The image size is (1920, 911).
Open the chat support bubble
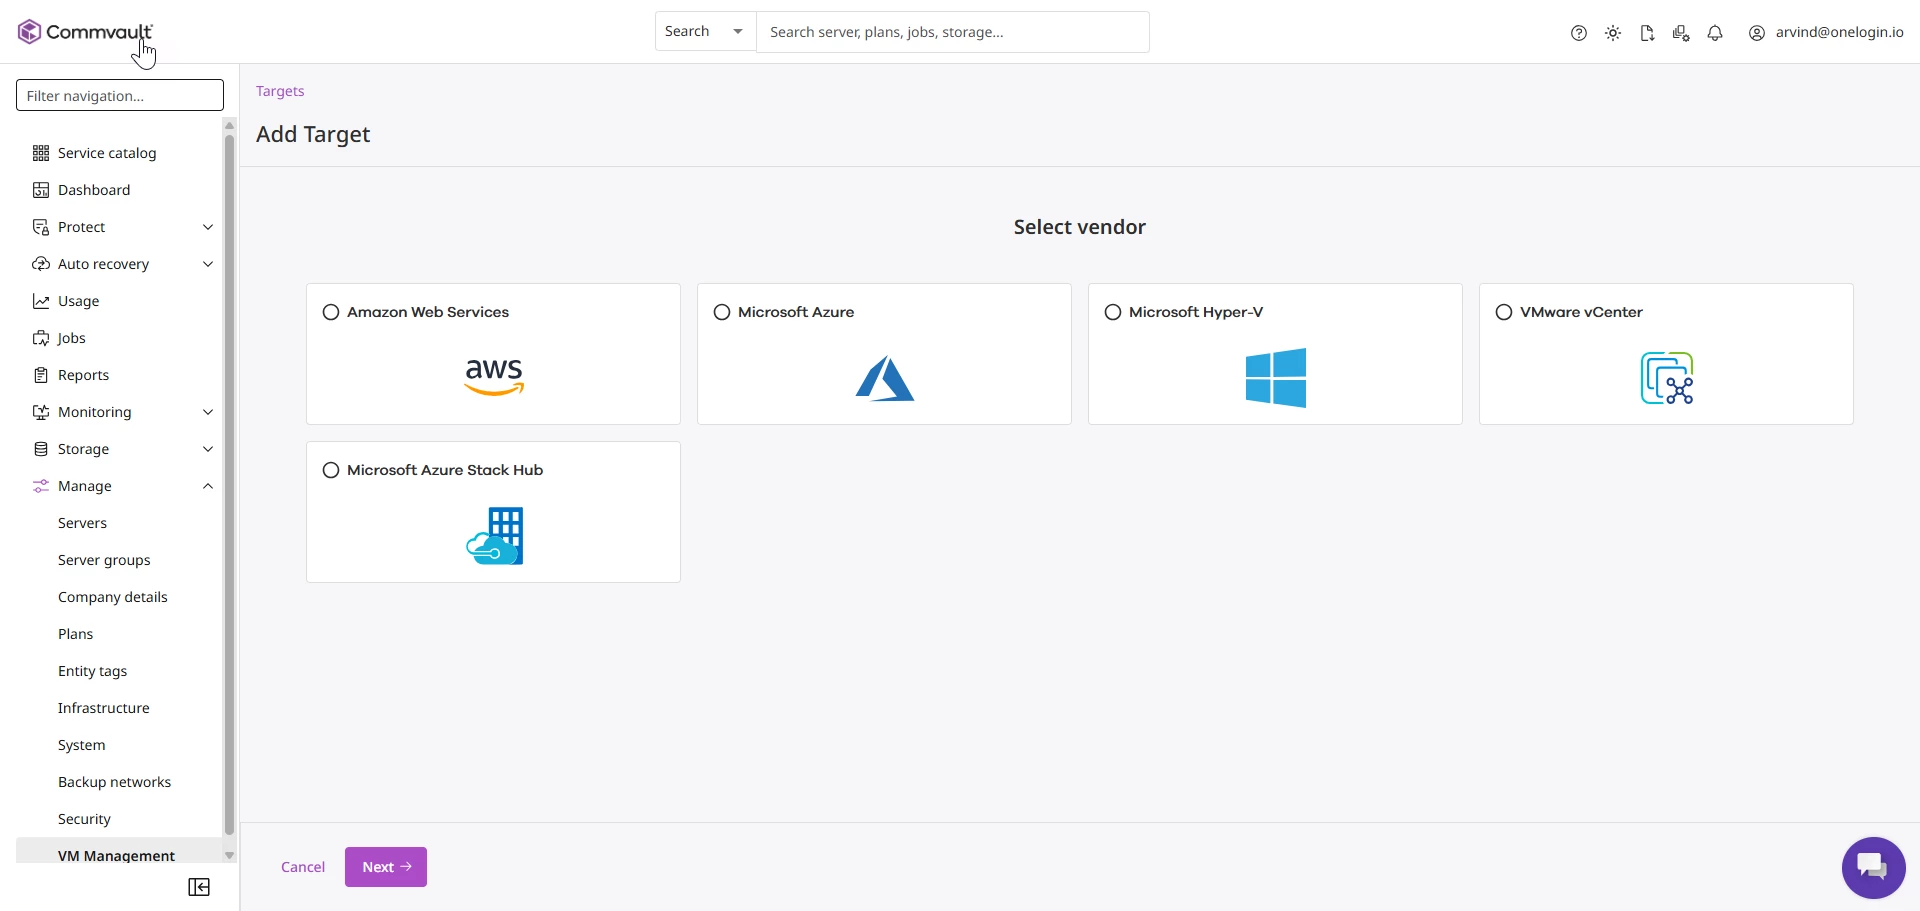pos(1873,867)
